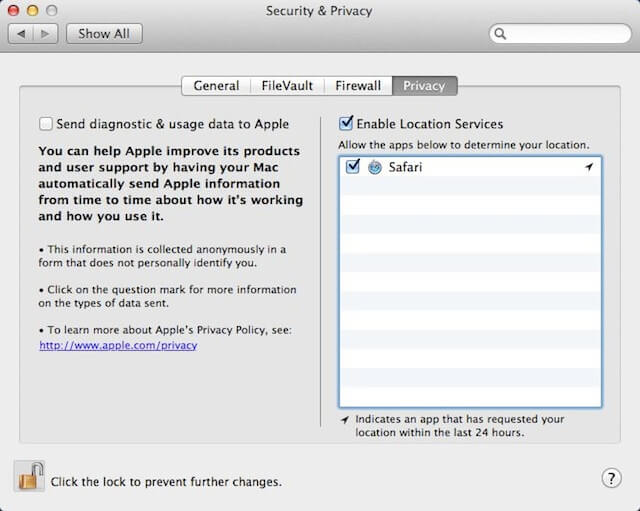The width and height of the screenshot is (640, 511).
Task: Click inside the search field
Action: pyautogui.click(x=560, y=33)
